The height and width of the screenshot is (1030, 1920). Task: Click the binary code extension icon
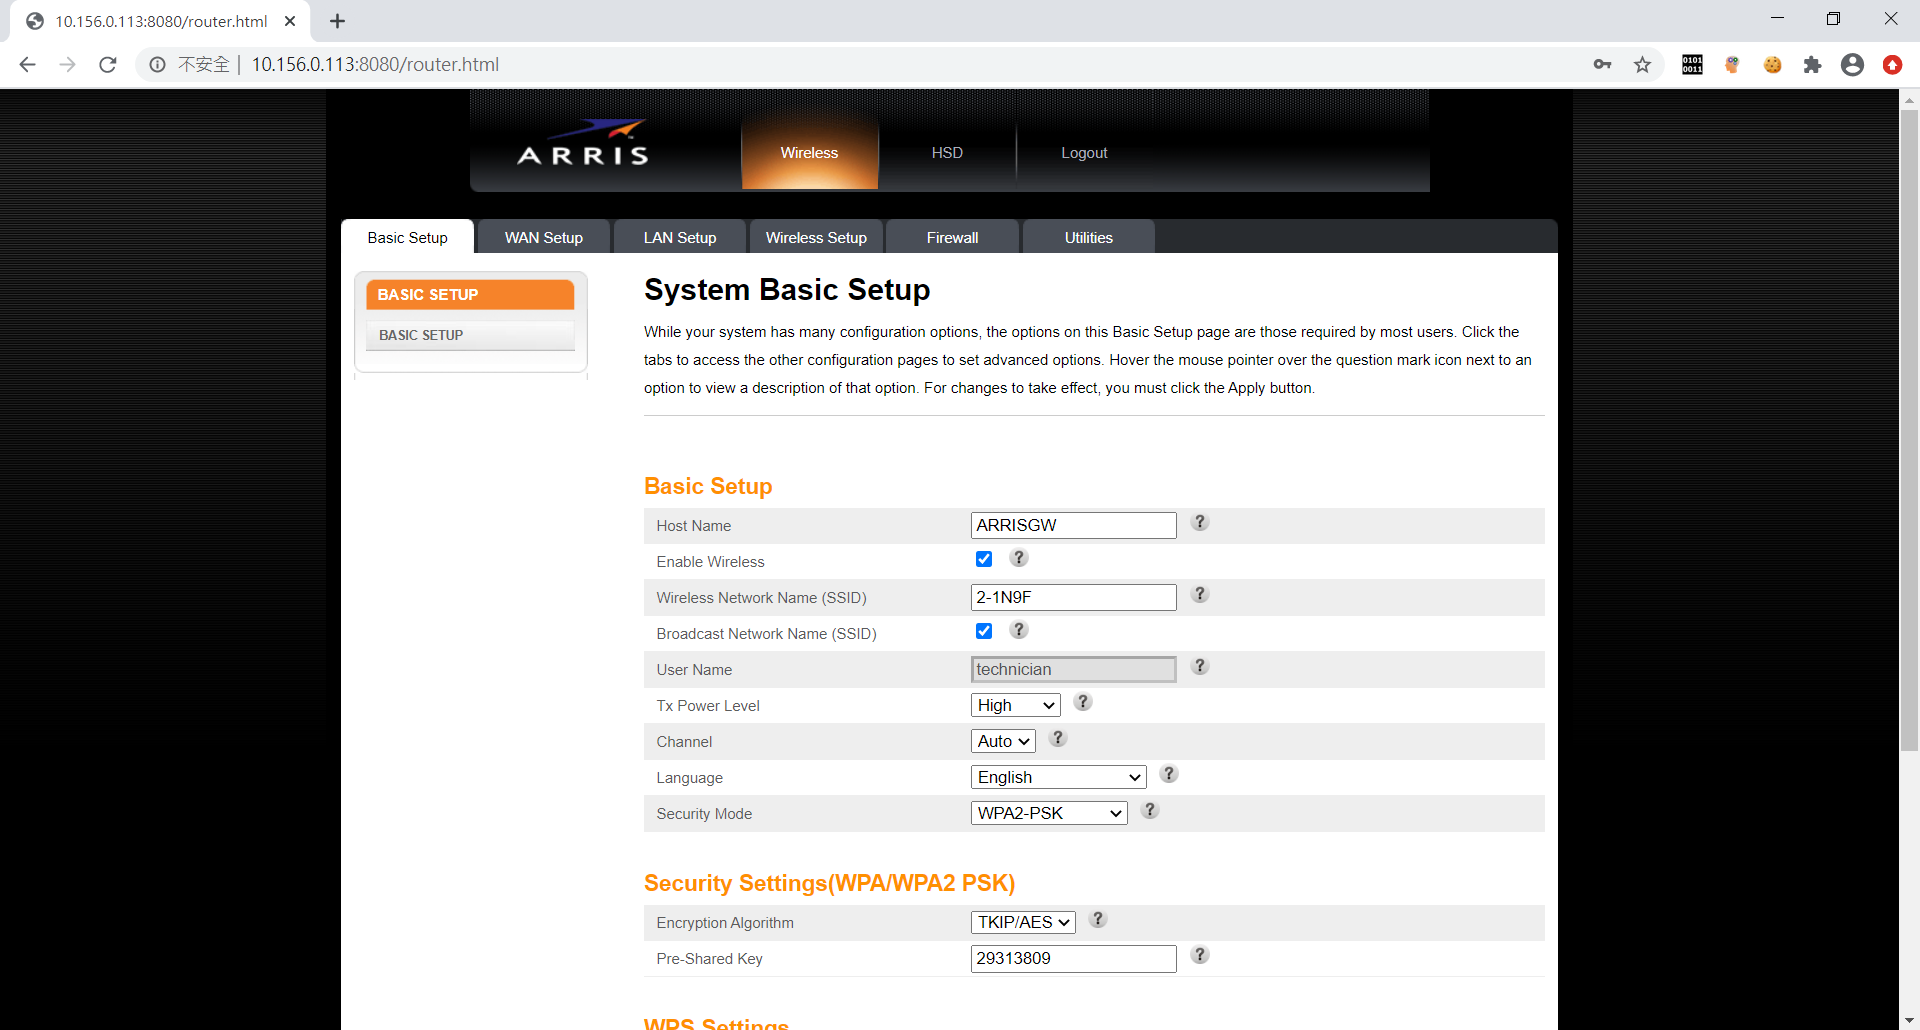(1692, 65)
